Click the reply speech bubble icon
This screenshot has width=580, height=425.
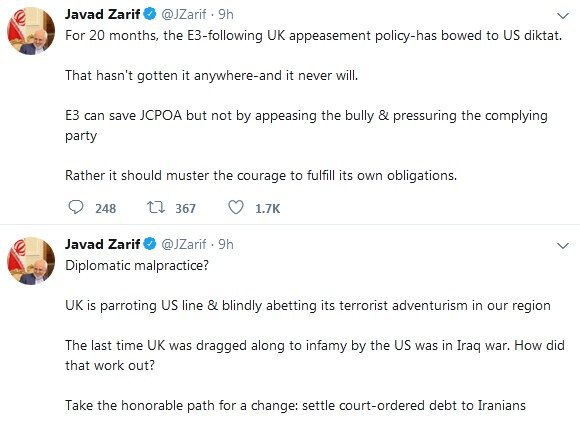[76, 207]
